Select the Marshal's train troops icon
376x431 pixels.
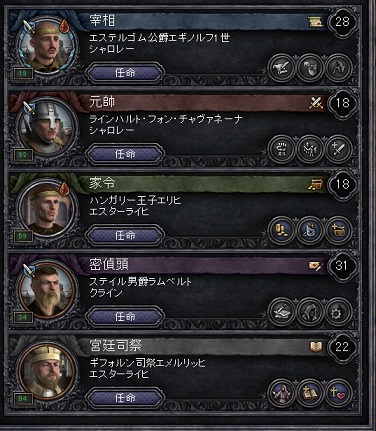pyautogui.click(x=310, y=149)
